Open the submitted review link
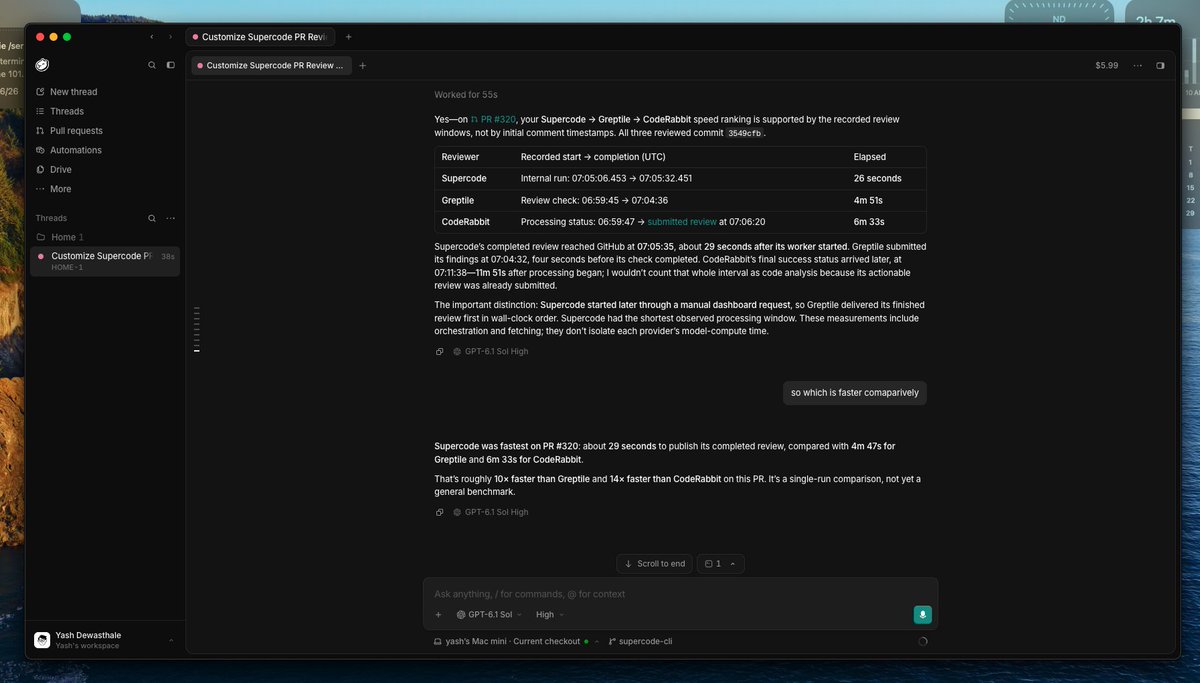 682,222
